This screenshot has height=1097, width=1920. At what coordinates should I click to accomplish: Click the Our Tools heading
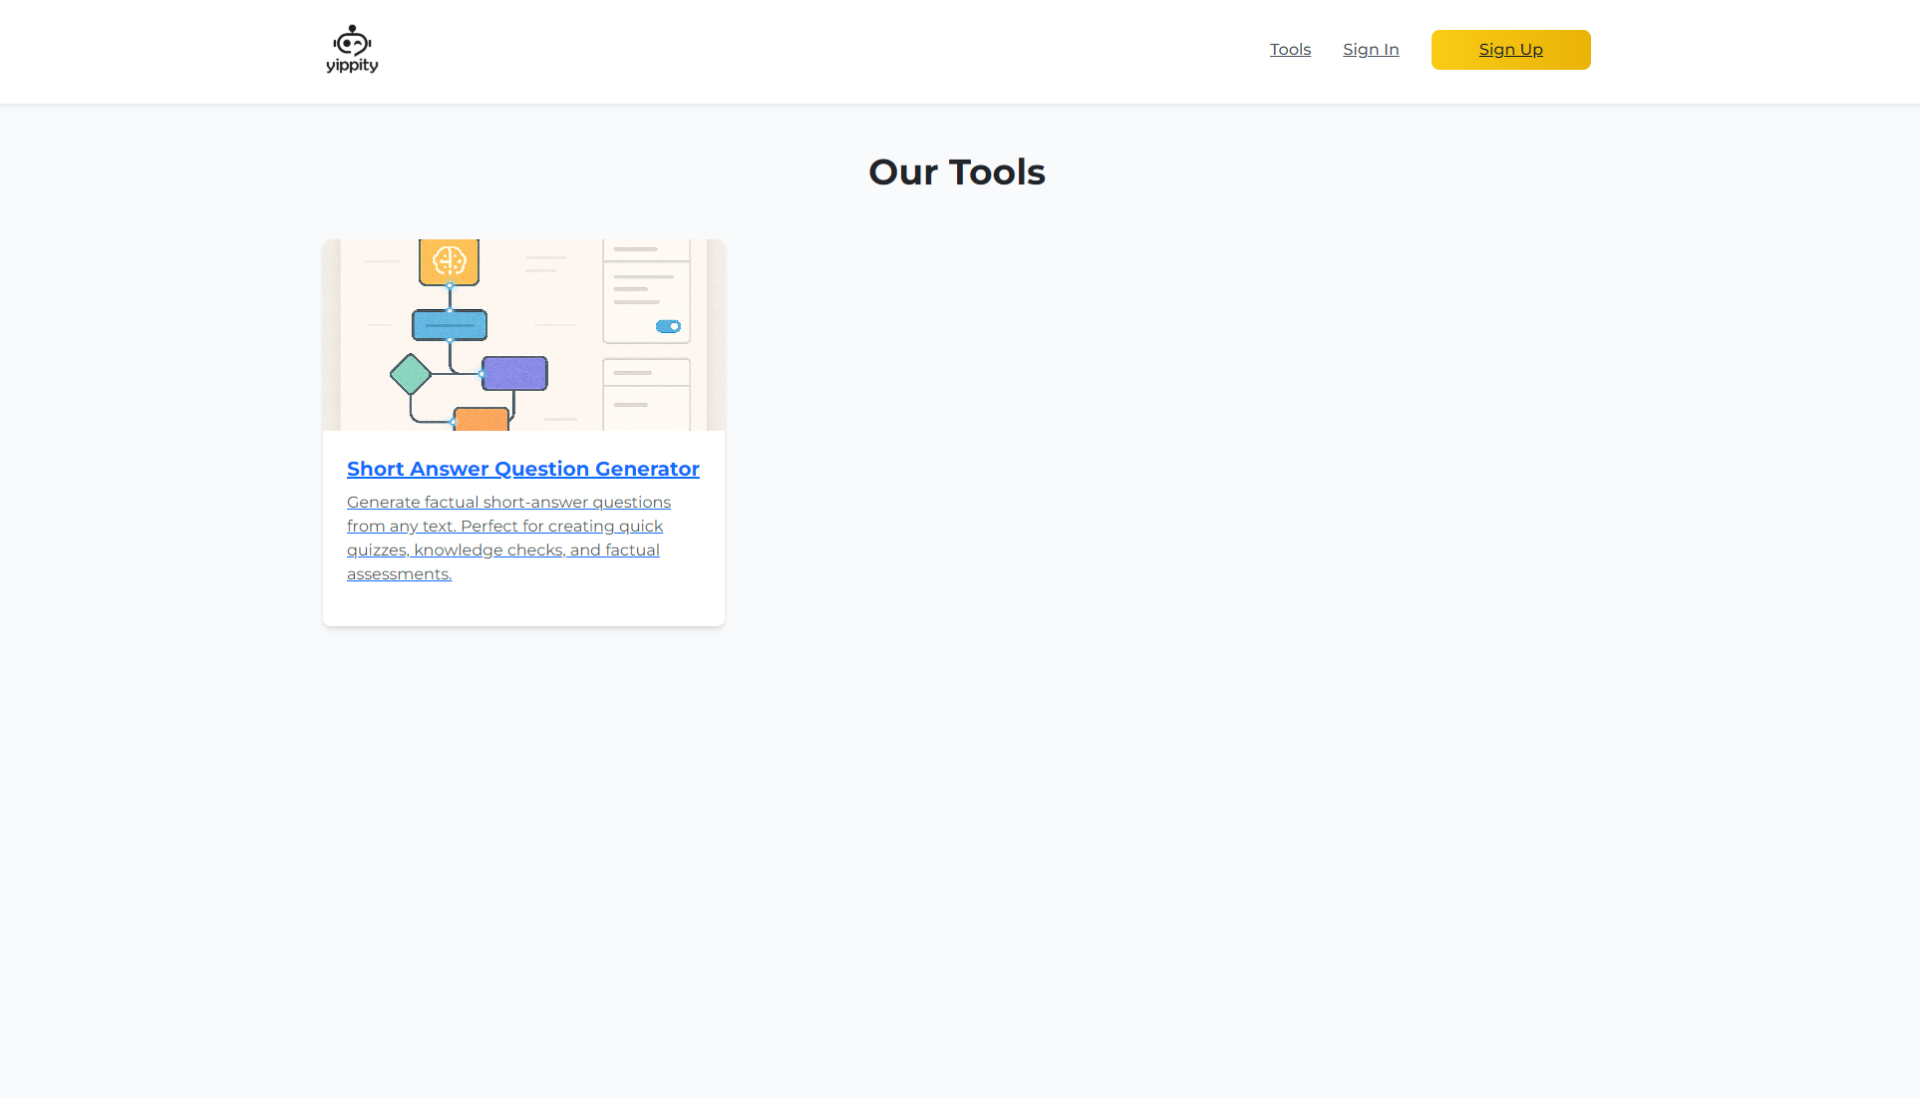(x=956, y=172)
